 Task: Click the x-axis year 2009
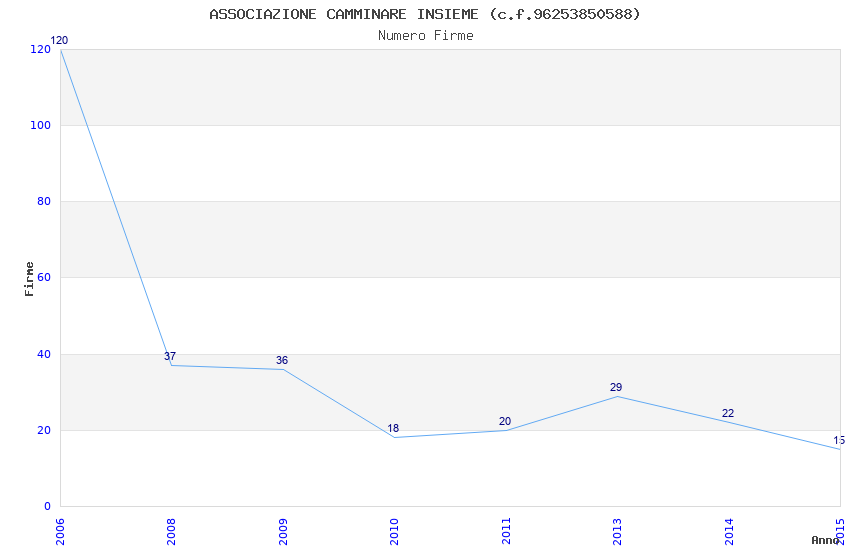click(283, 532)
